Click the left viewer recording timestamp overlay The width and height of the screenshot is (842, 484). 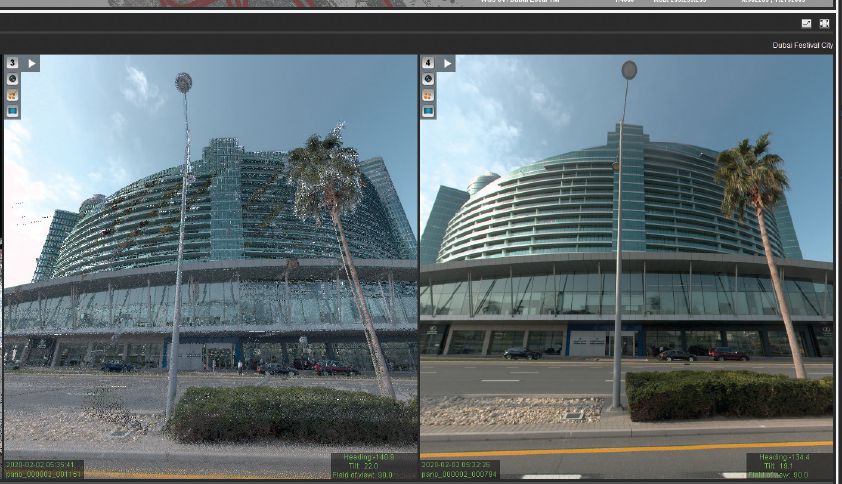coord(44,469)
